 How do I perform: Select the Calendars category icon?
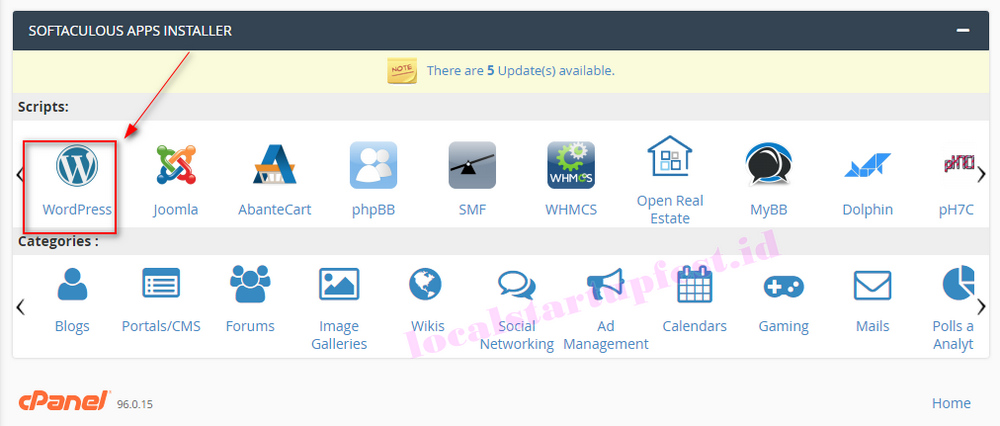click(x=695, y=284)
